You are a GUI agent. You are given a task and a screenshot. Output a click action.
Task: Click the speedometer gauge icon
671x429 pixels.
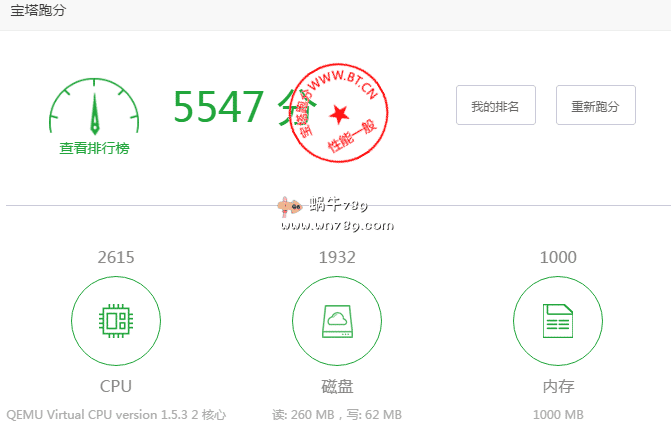[x=94, y=108]
